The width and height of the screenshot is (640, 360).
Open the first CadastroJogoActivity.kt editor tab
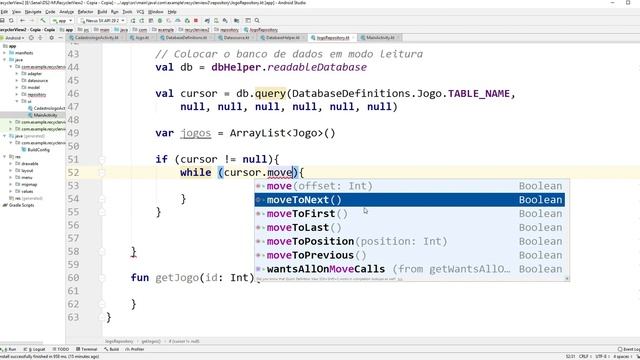pos(96,38)
